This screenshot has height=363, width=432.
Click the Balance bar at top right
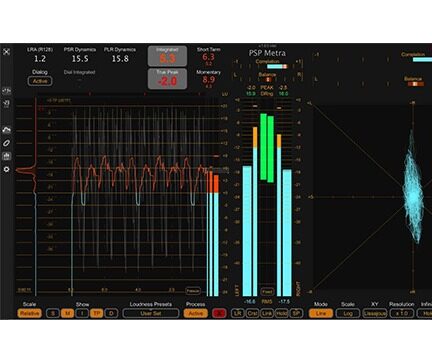[415, 84]
